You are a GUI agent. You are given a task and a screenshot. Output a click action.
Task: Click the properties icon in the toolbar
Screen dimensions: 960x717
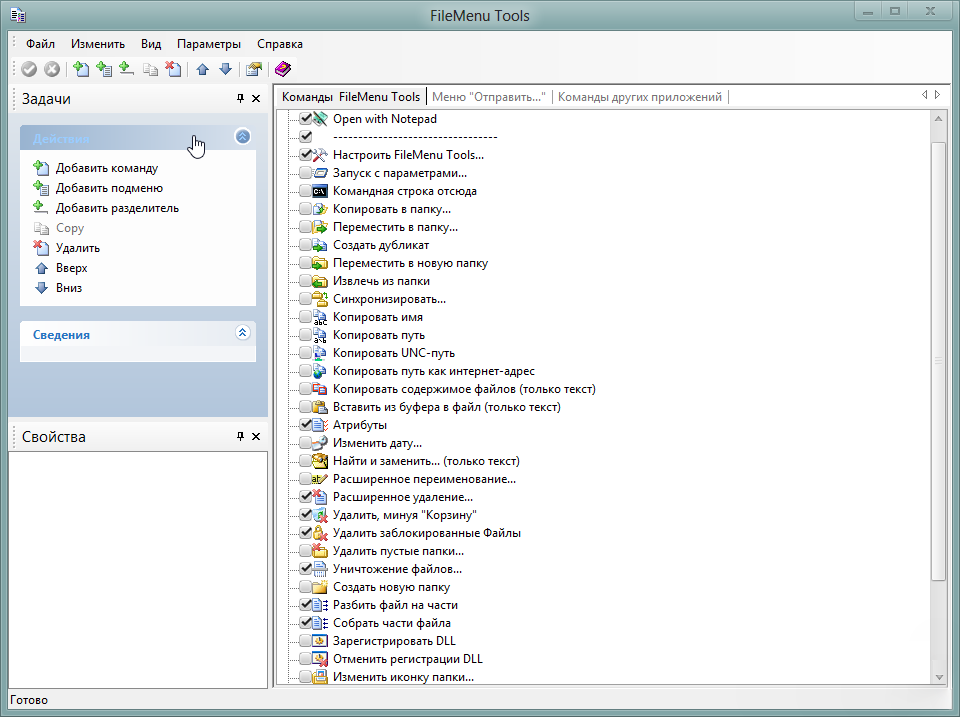click(254, 69)
